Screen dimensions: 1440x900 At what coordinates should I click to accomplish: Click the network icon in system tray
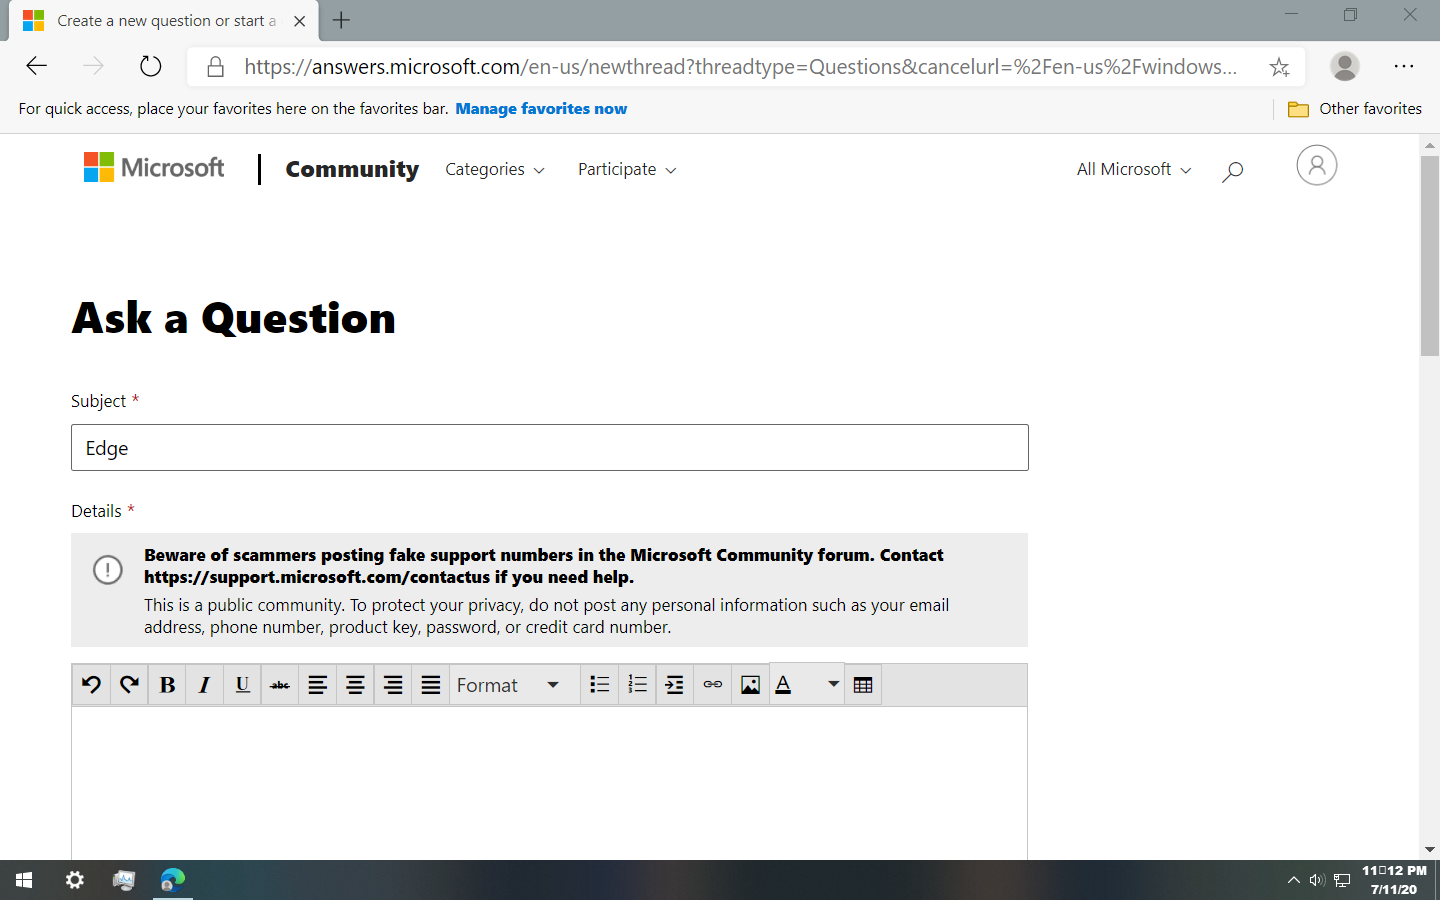coord(1342,880)
